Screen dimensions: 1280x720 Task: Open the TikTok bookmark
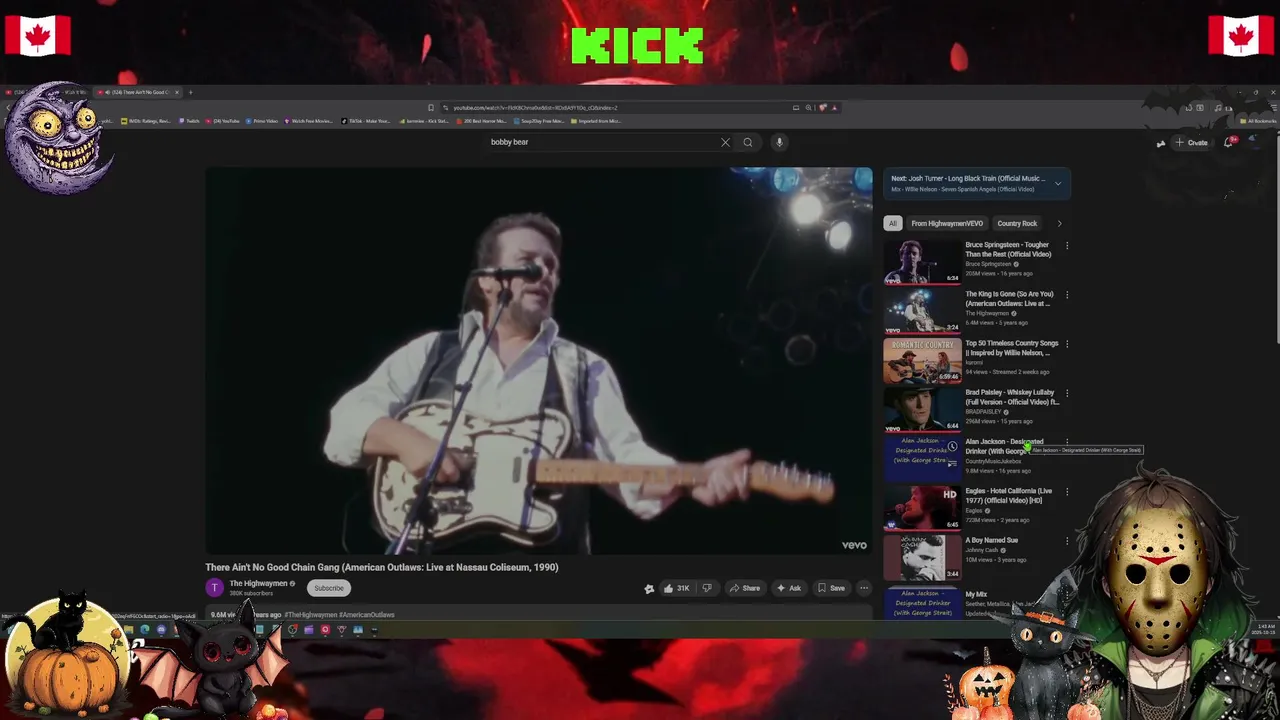[366, 121]
